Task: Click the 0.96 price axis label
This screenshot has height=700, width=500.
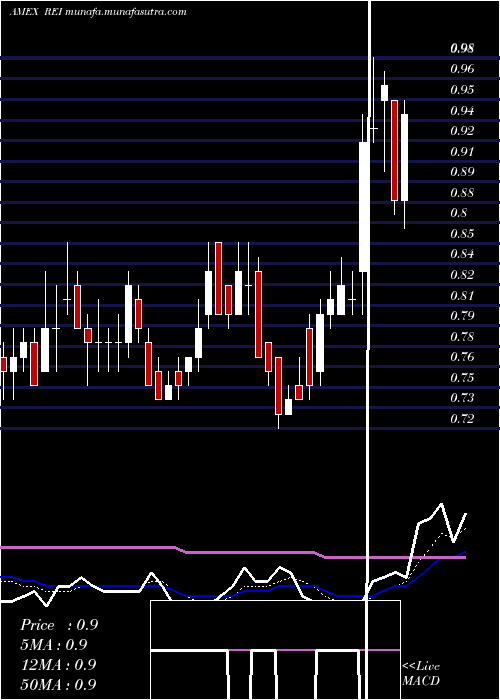Action: (462, 69)
